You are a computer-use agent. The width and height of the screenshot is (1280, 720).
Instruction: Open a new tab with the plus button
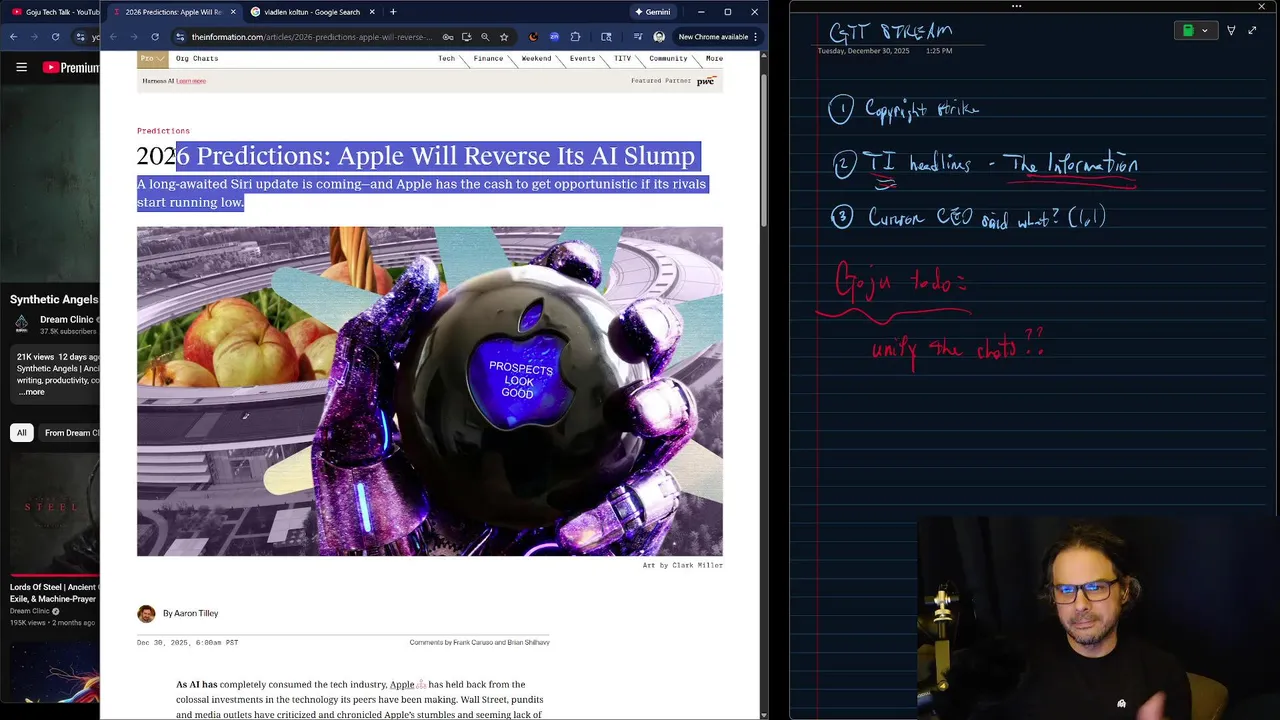point(393,12)
